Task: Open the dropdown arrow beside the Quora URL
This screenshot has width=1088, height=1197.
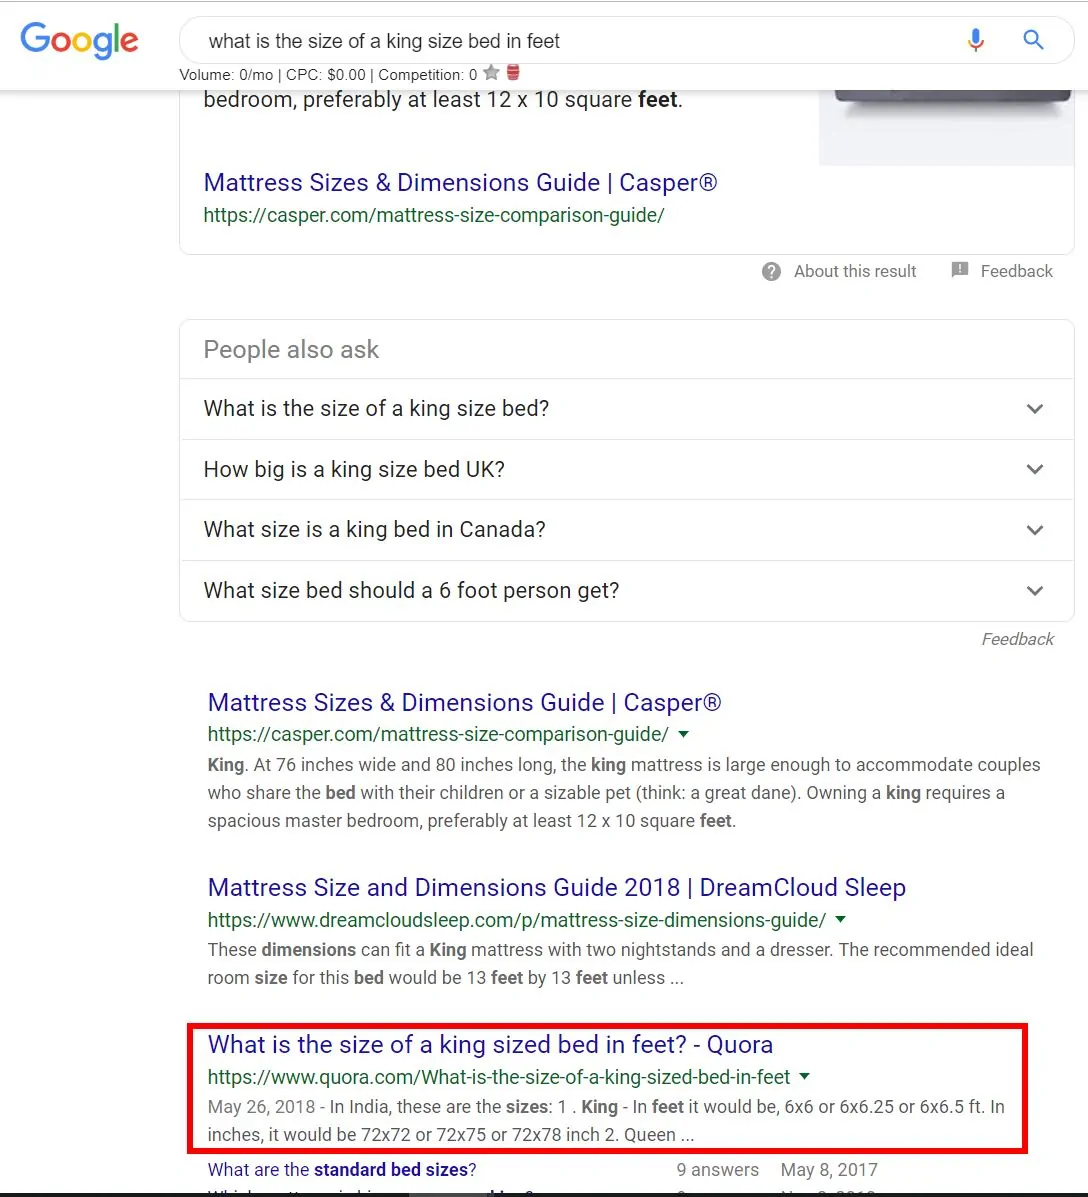Action: (x=805, y=1077)
